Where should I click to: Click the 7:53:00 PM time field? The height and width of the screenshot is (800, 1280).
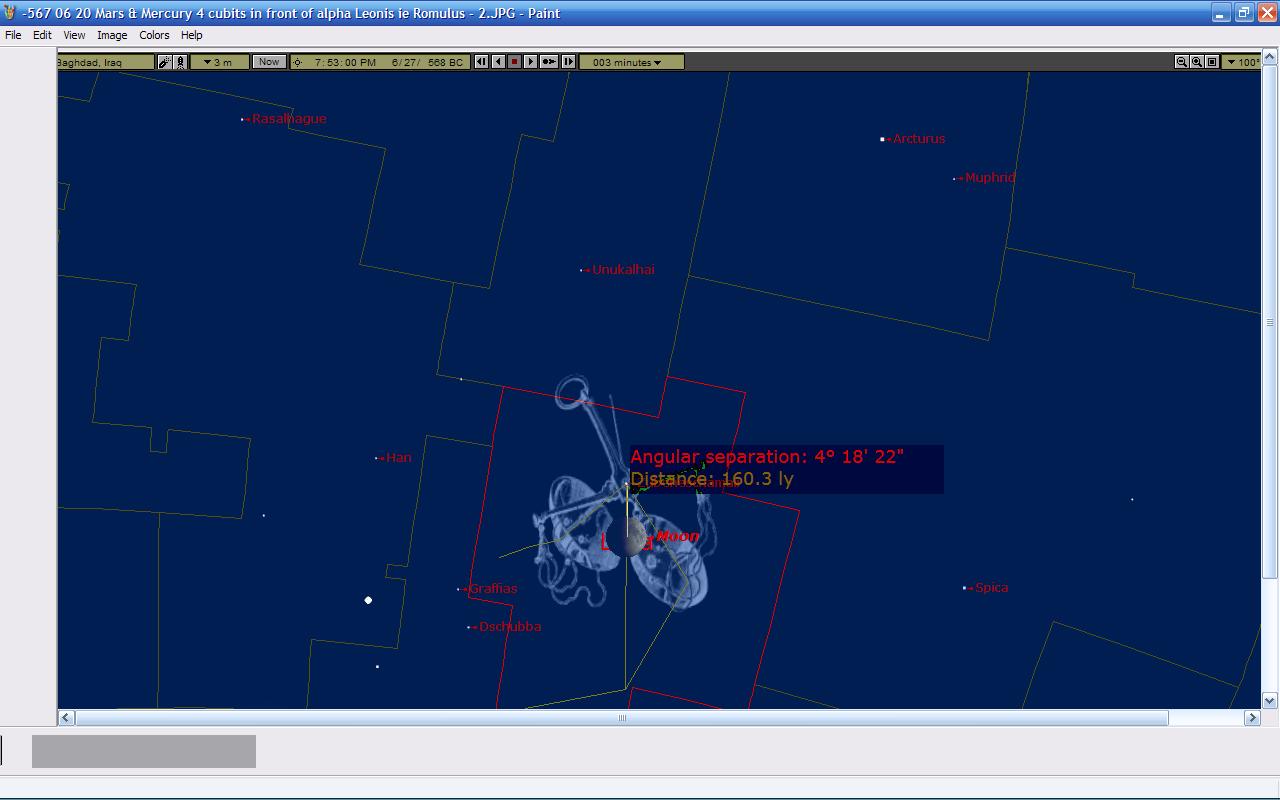[345, 62]
